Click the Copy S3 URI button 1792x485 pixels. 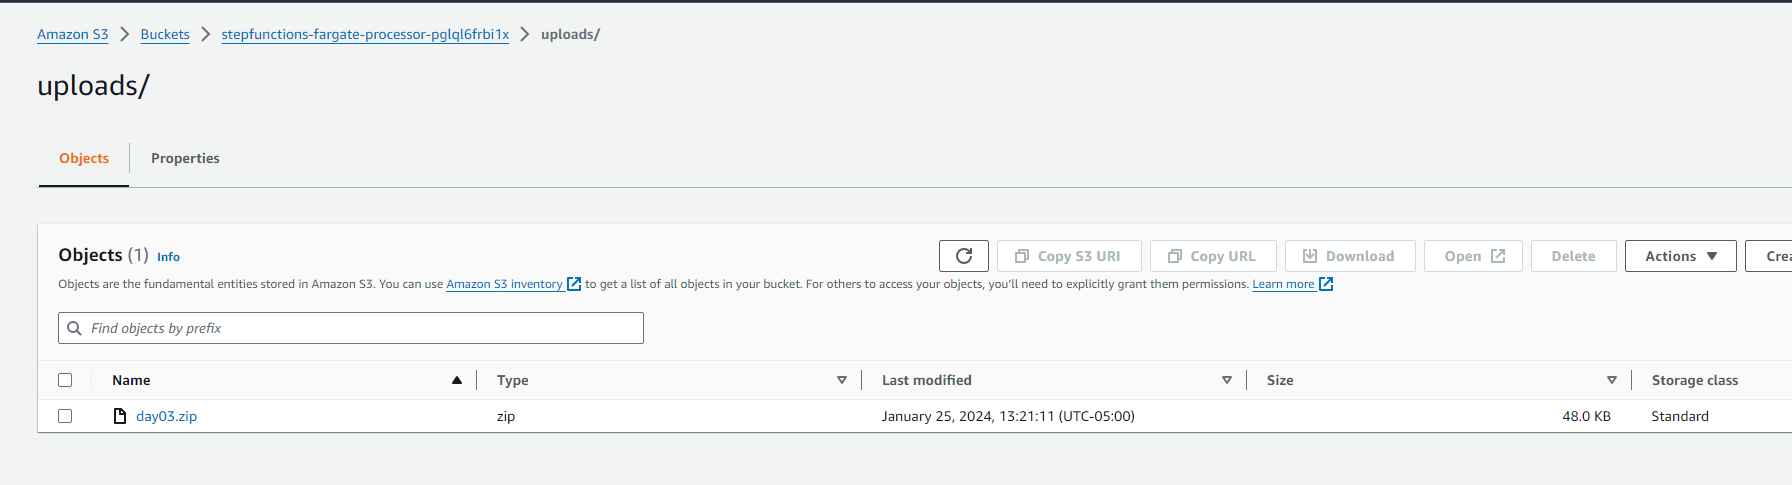1068,256
